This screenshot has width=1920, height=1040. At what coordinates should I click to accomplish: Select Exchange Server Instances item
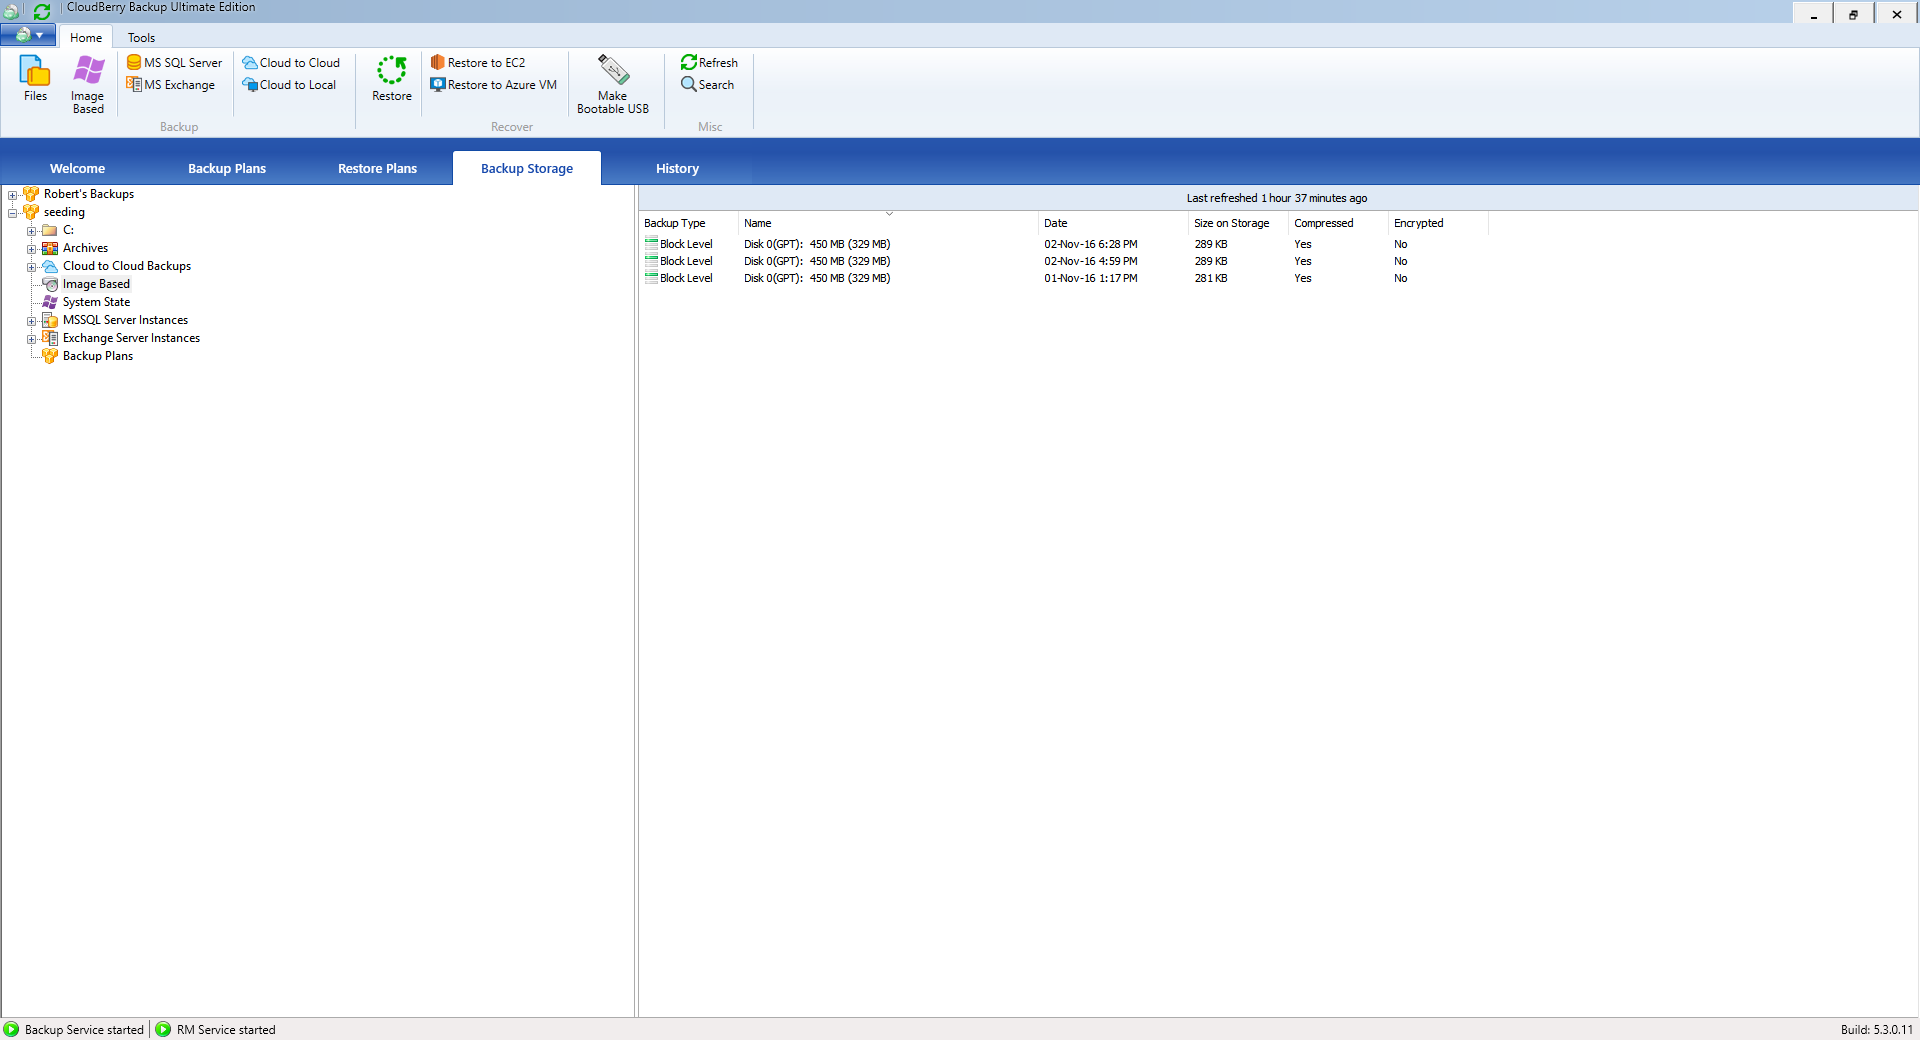[131, 338]
